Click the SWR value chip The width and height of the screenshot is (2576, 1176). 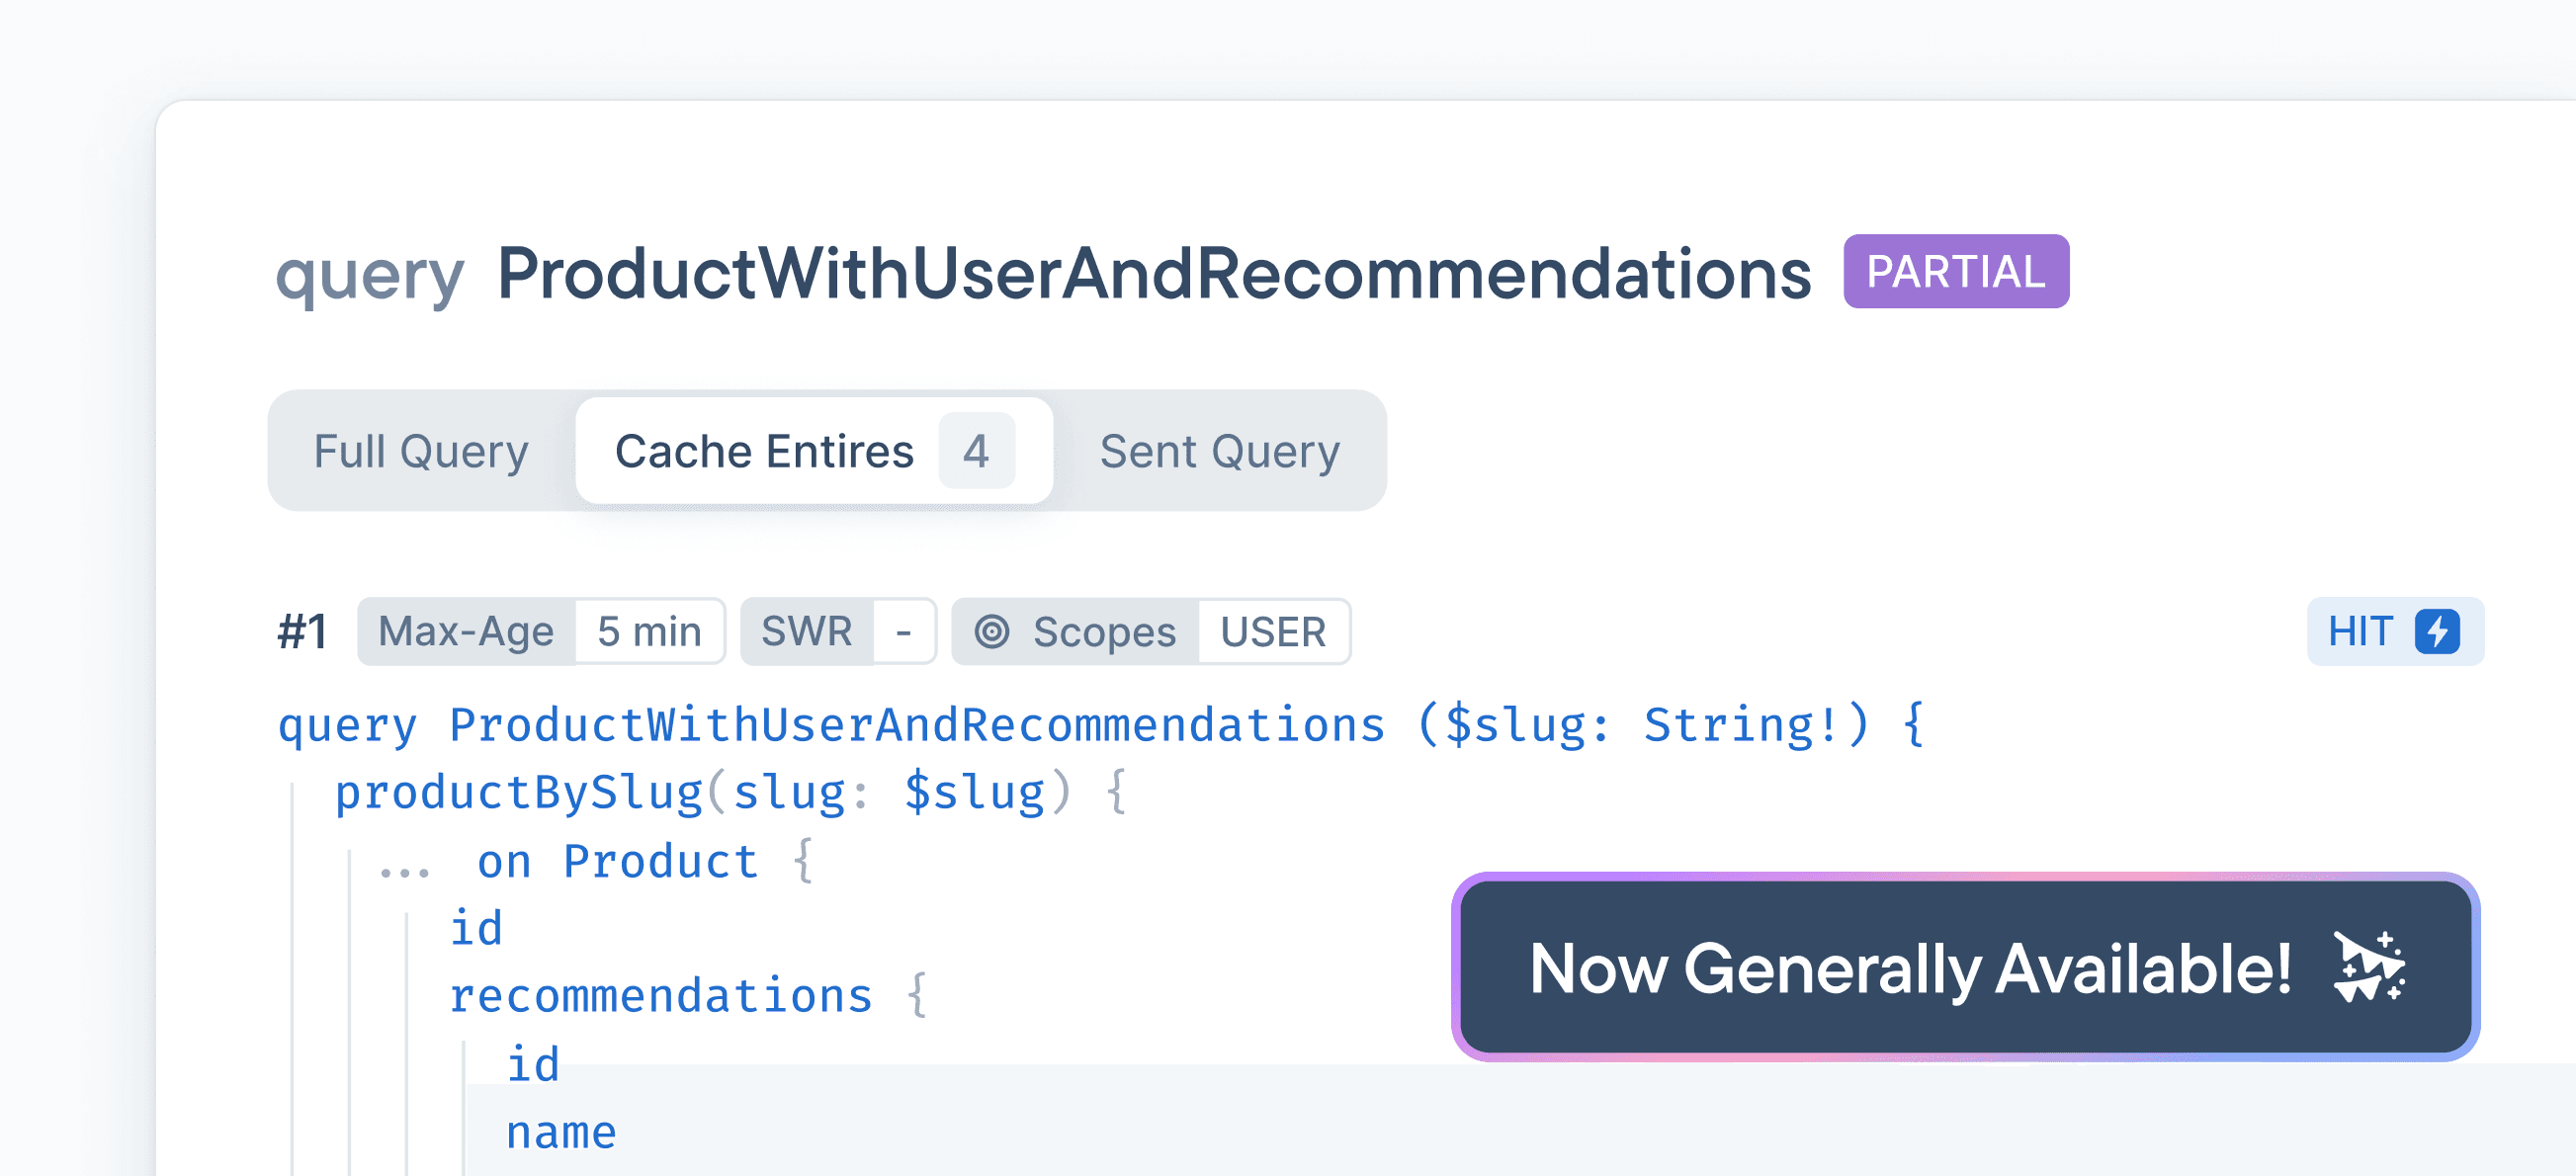pos(903,632)
